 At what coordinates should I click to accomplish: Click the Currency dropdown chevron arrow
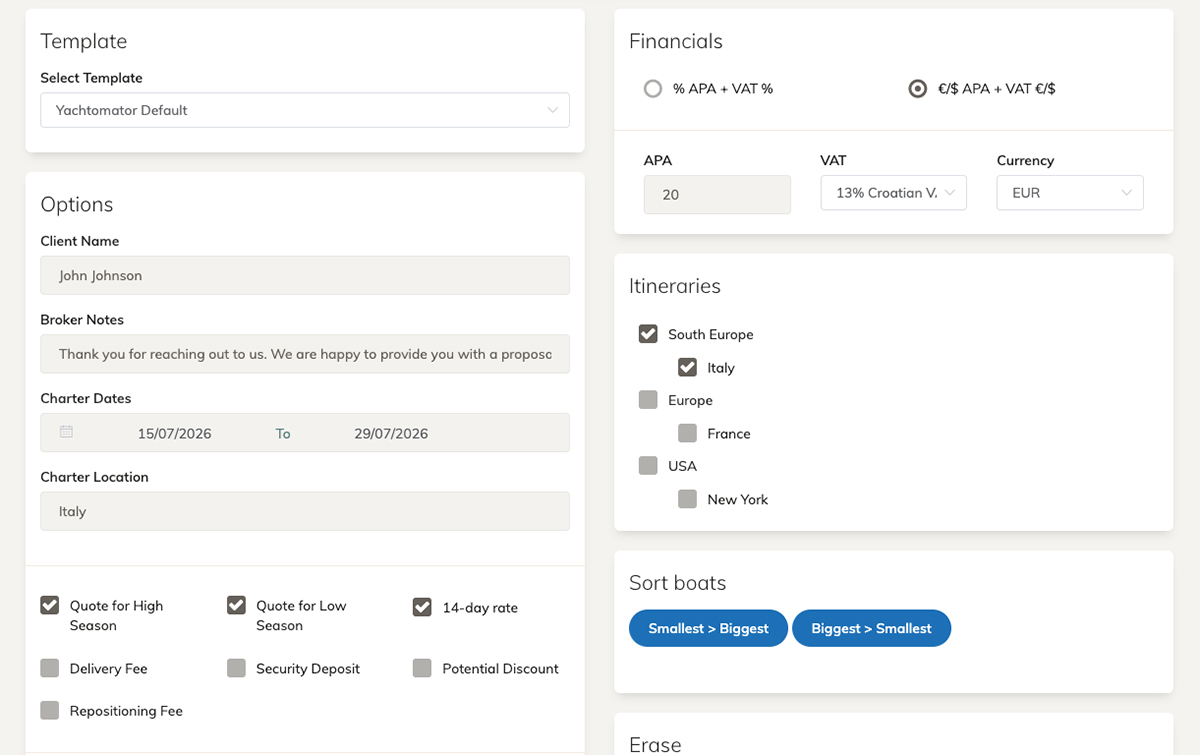[1126, 193]
